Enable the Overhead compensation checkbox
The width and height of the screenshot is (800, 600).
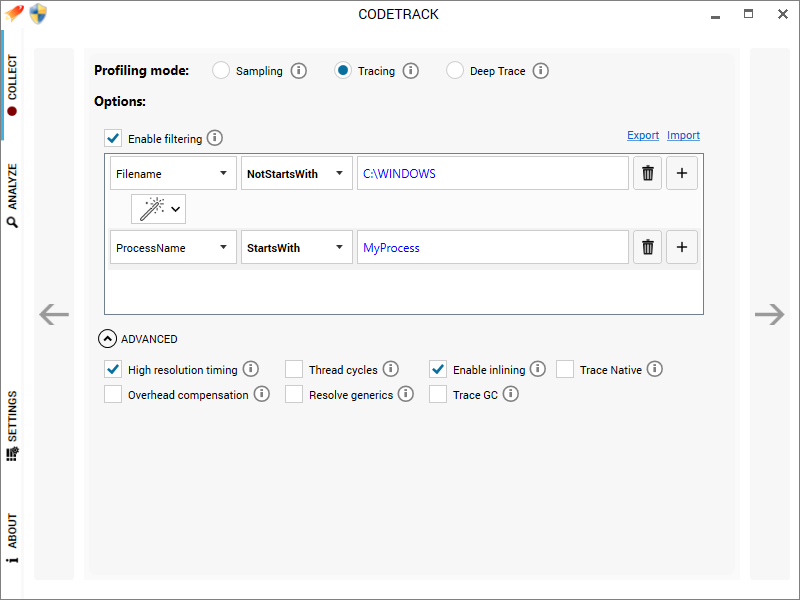coord(113,394)
